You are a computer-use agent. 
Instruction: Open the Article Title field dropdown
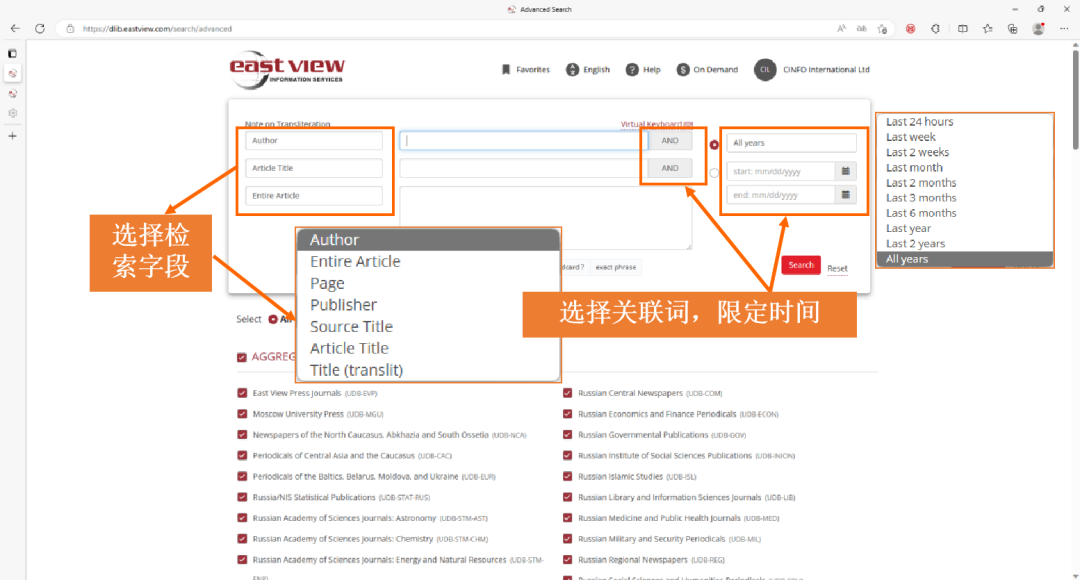(x=314, y=168)
